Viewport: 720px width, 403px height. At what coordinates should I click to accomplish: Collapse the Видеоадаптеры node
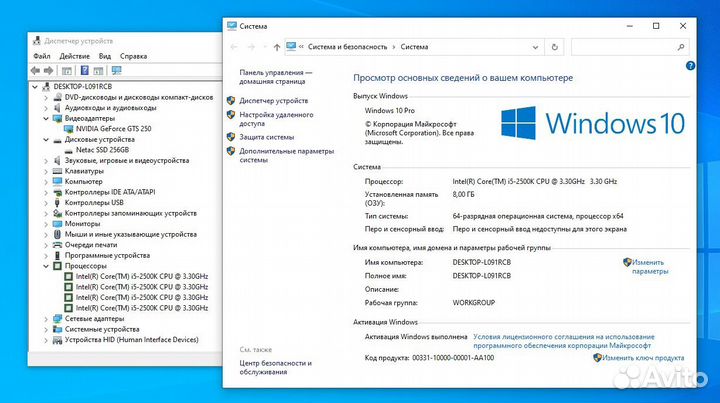point(46,118)
